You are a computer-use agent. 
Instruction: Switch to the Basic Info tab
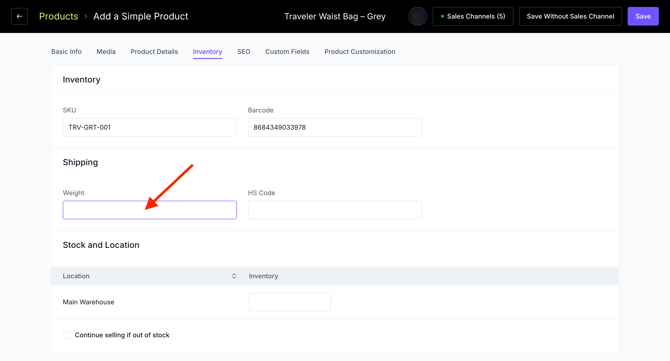66,52
